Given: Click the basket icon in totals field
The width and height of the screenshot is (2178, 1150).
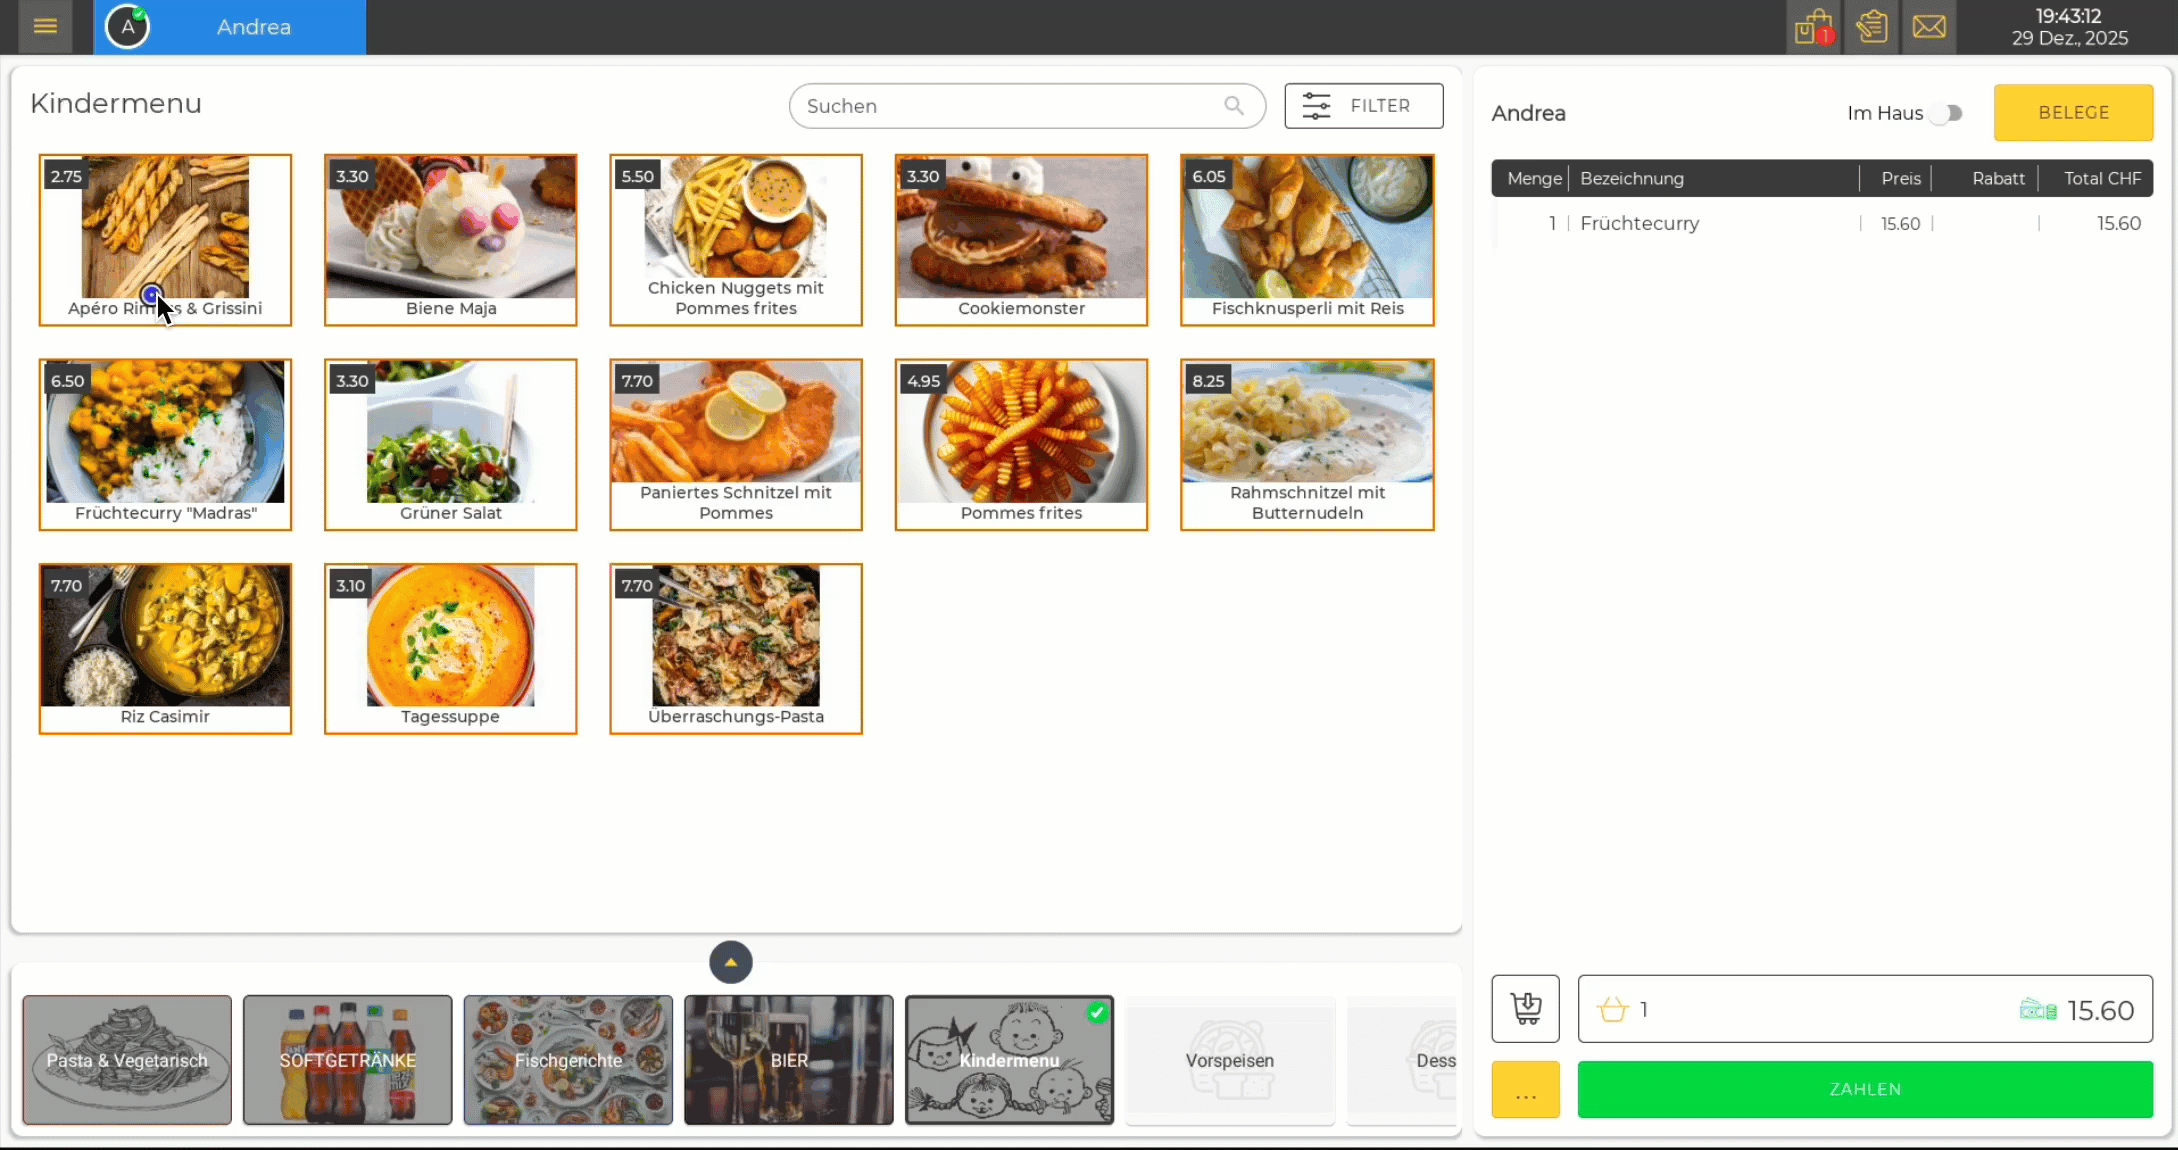Looking at the screenshot, I should [x=1613, y=1010].
